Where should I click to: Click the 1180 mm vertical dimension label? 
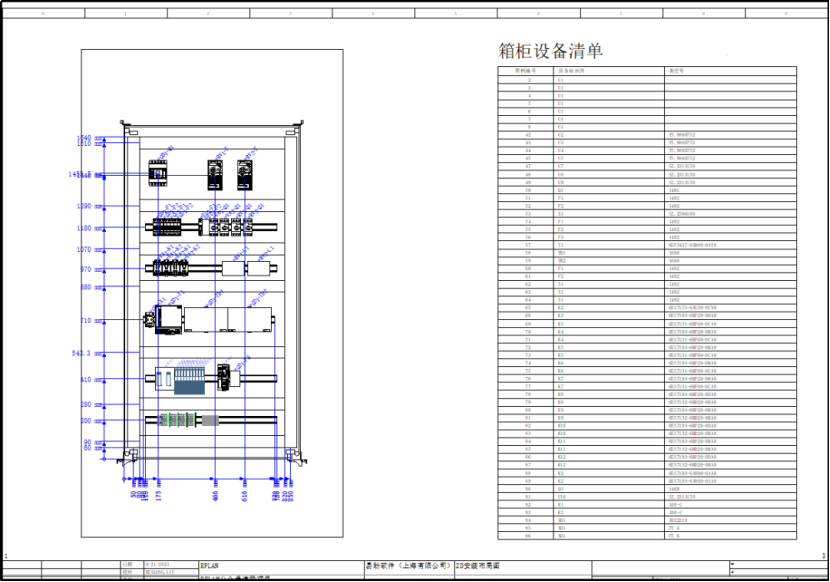click(x=89, y=228)
